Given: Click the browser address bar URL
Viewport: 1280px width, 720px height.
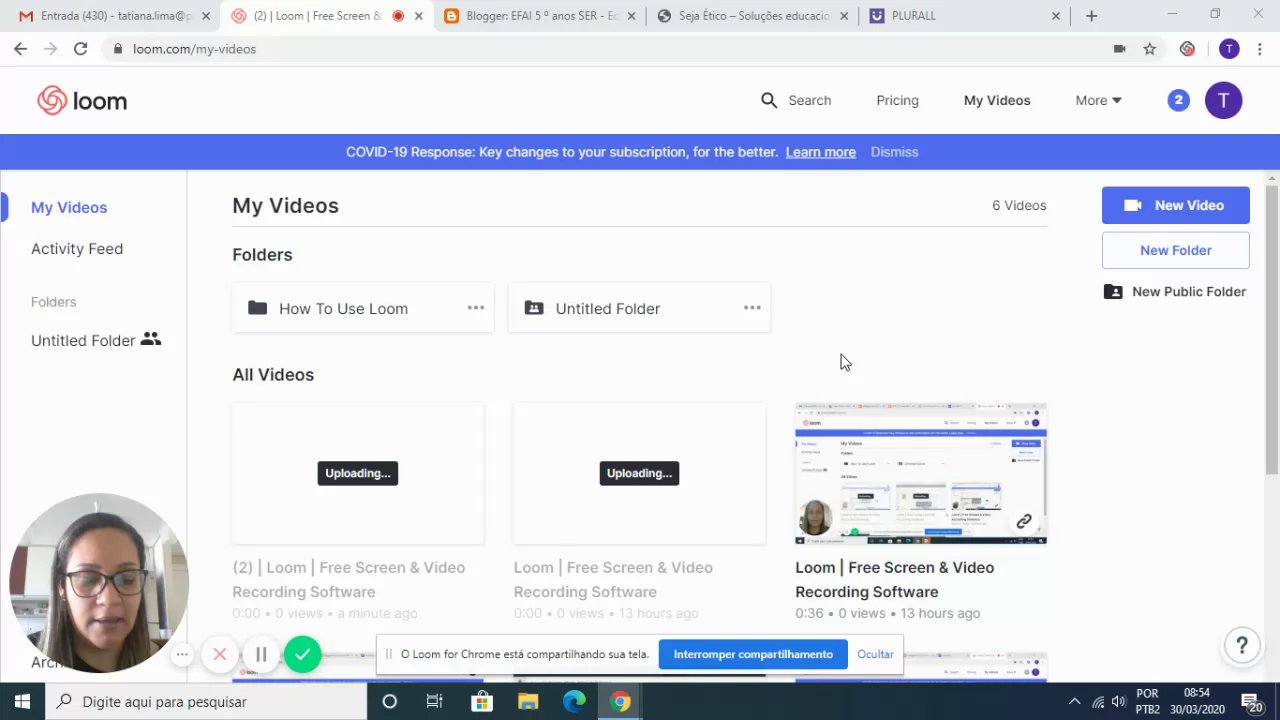Looking at the screenshot, I should coord(194,49).
